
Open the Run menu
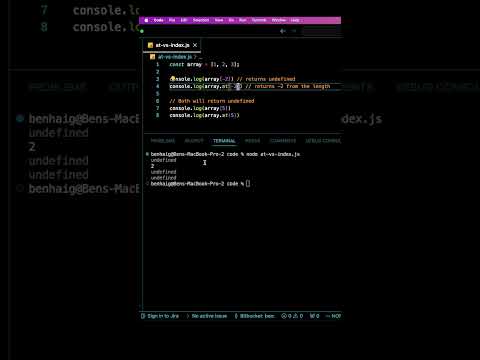243,20
